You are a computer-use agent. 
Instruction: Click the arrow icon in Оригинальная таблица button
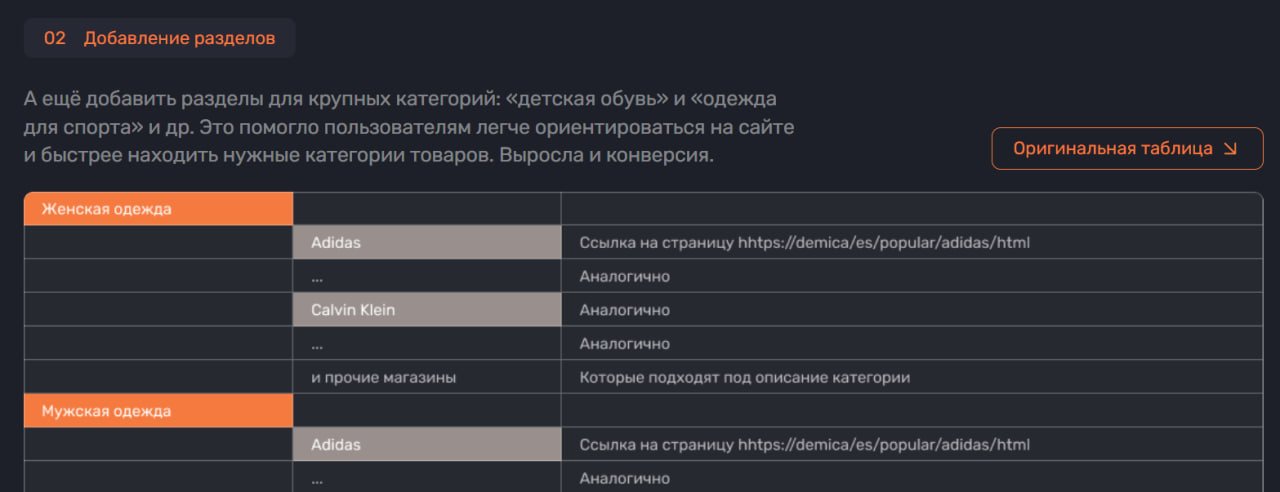pos(1230,149)
